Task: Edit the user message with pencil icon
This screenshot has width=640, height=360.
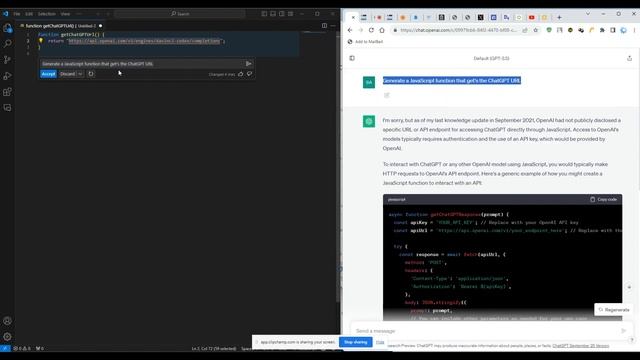Action: (x=387, y=95)
